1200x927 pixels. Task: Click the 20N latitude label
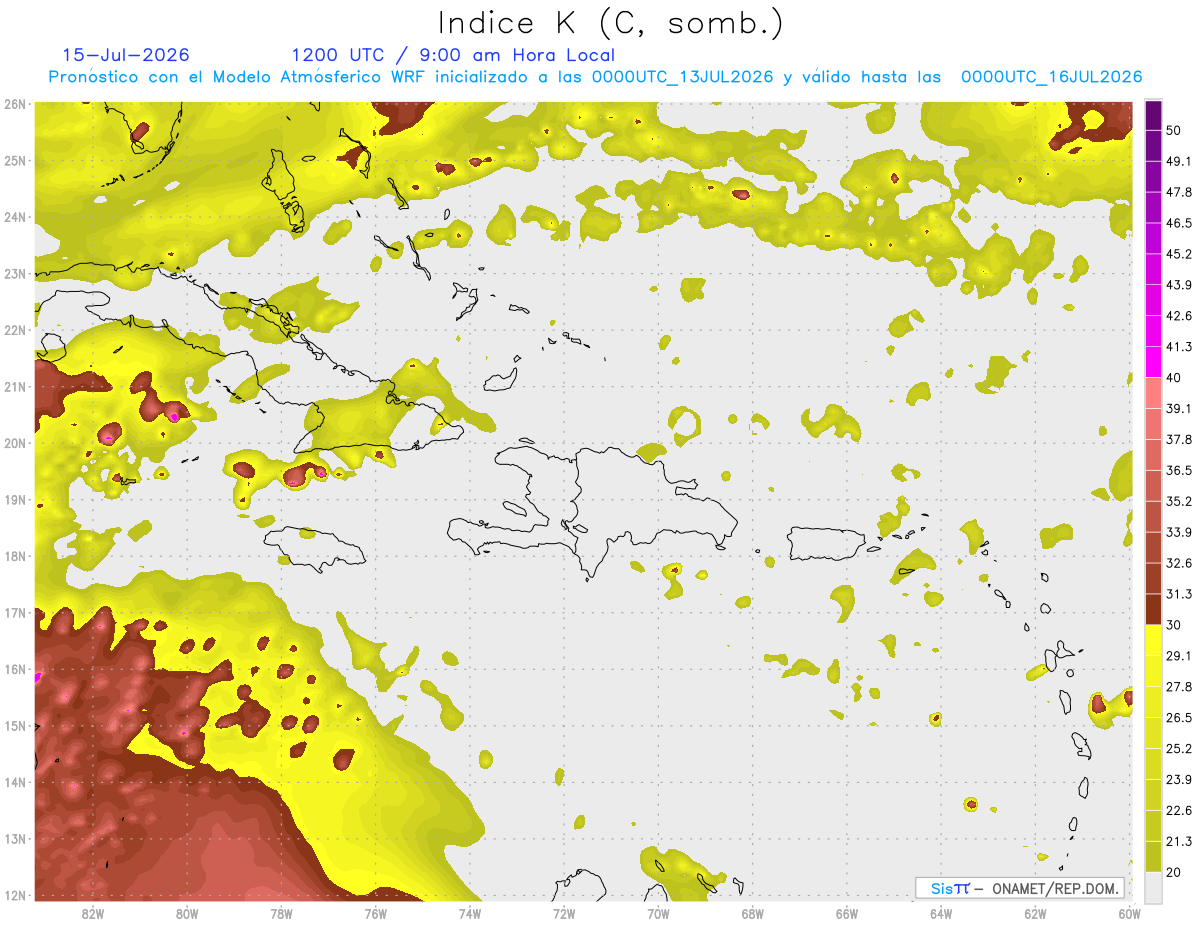(x=14, y=443)
